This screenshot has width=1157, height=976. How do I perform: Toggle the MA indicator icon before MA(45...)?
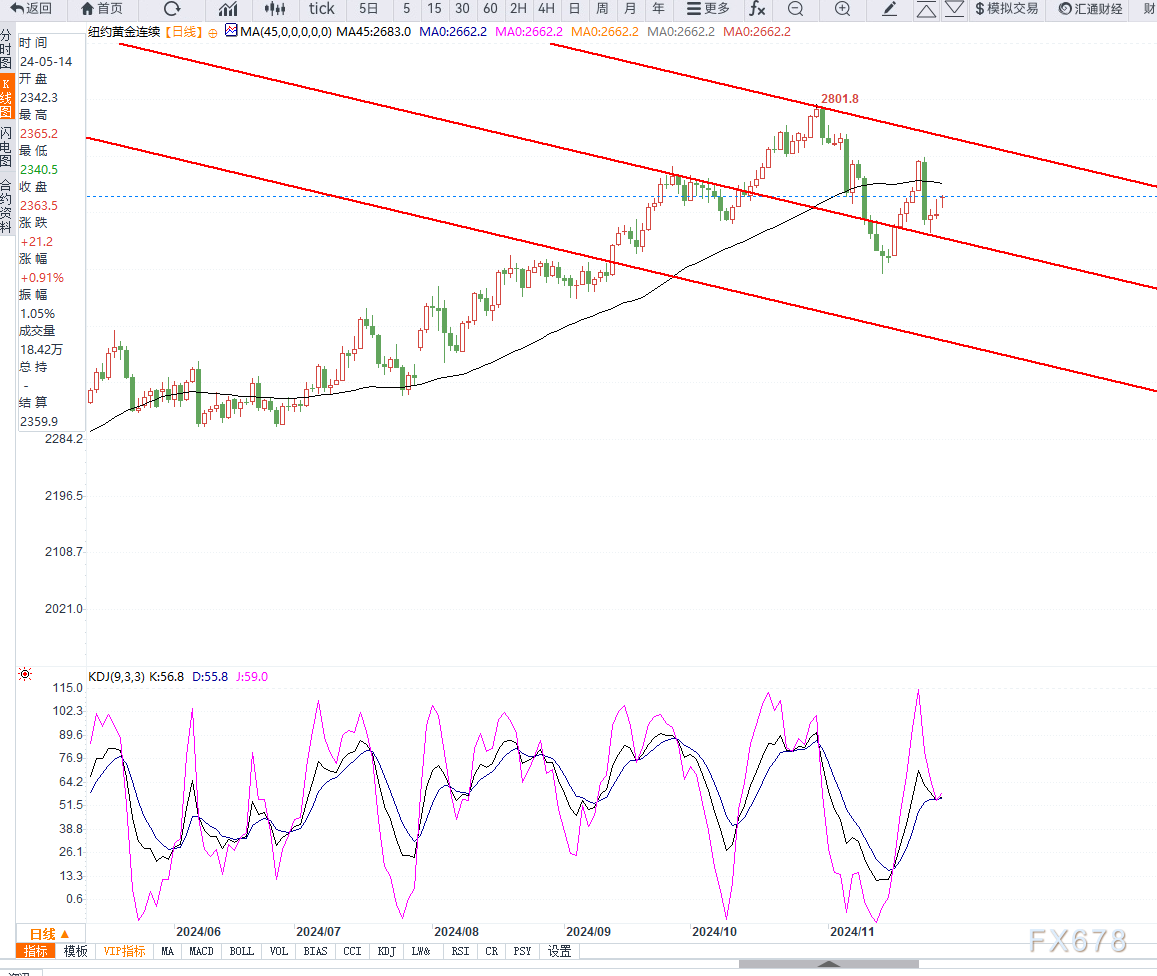(x=231, y=31)
